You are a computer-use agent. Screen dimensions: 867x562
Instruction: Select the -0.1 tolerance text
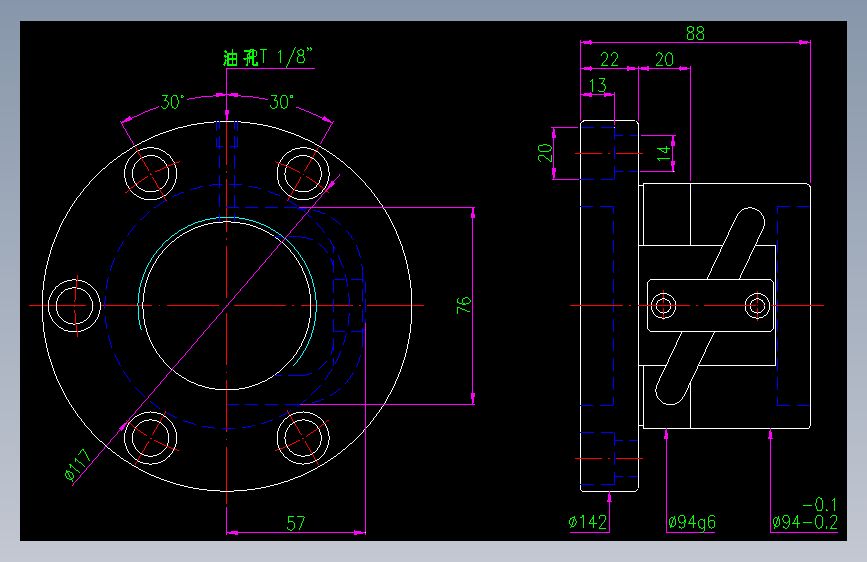pos(819,504)
